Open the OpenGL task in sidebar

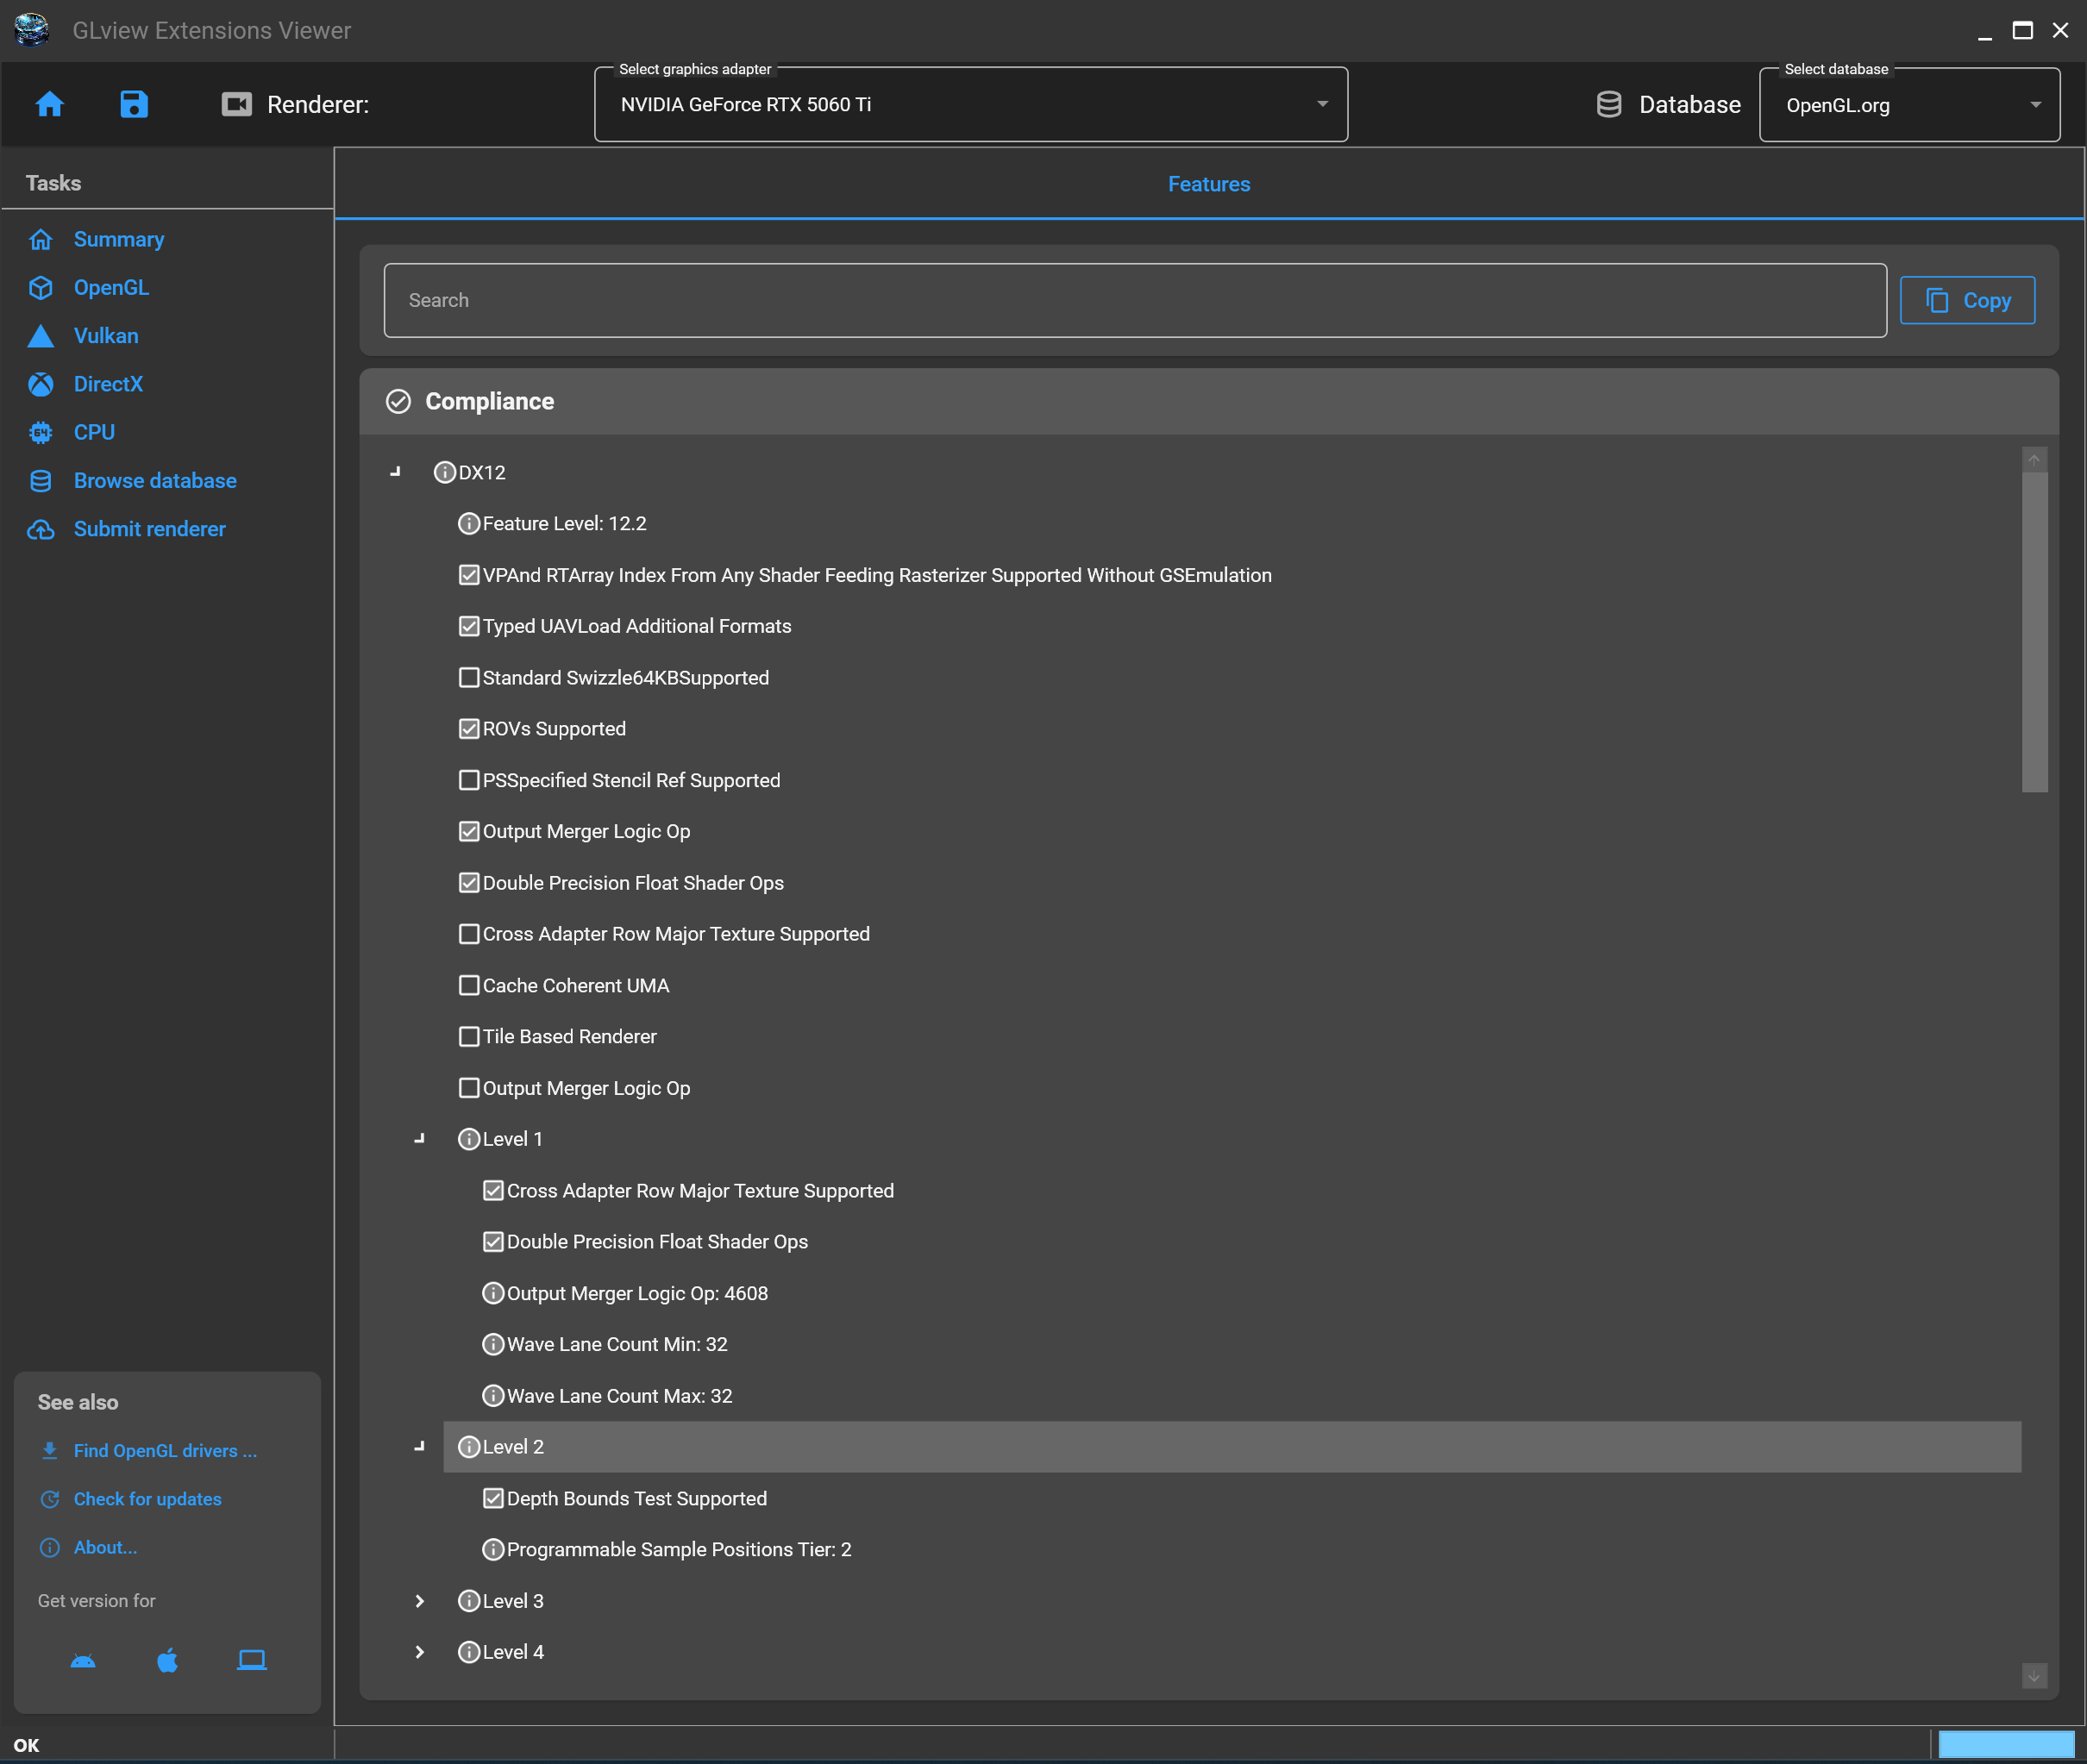click(x=111, y=288)
